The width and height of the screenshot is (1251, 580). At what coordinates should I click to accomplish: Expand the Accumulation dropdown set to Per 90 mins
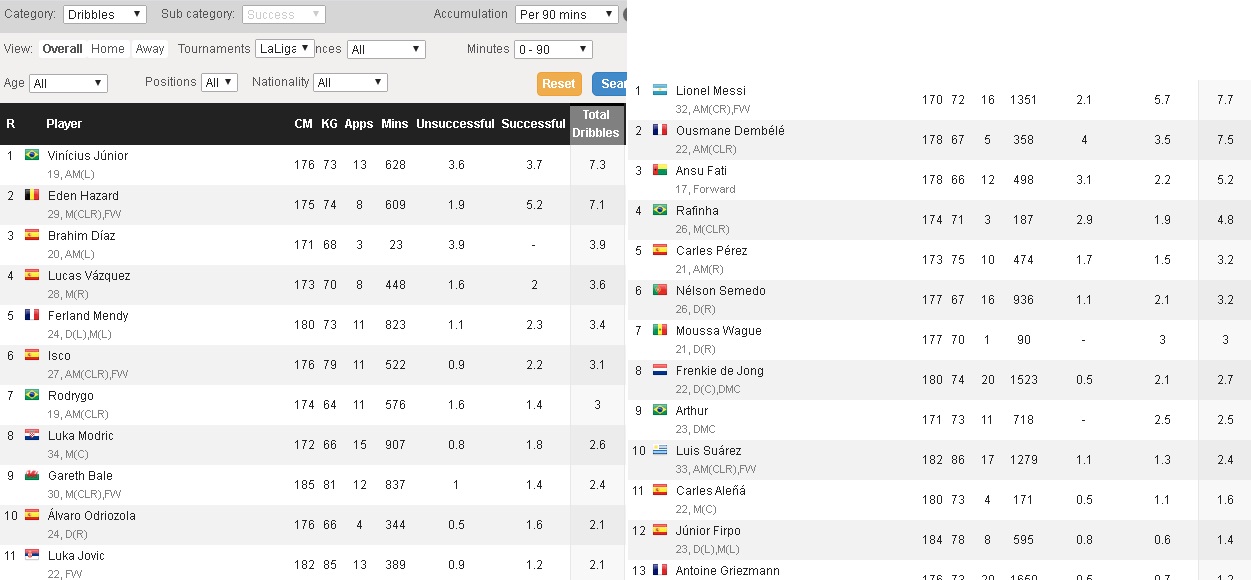(x=566, y=15)
